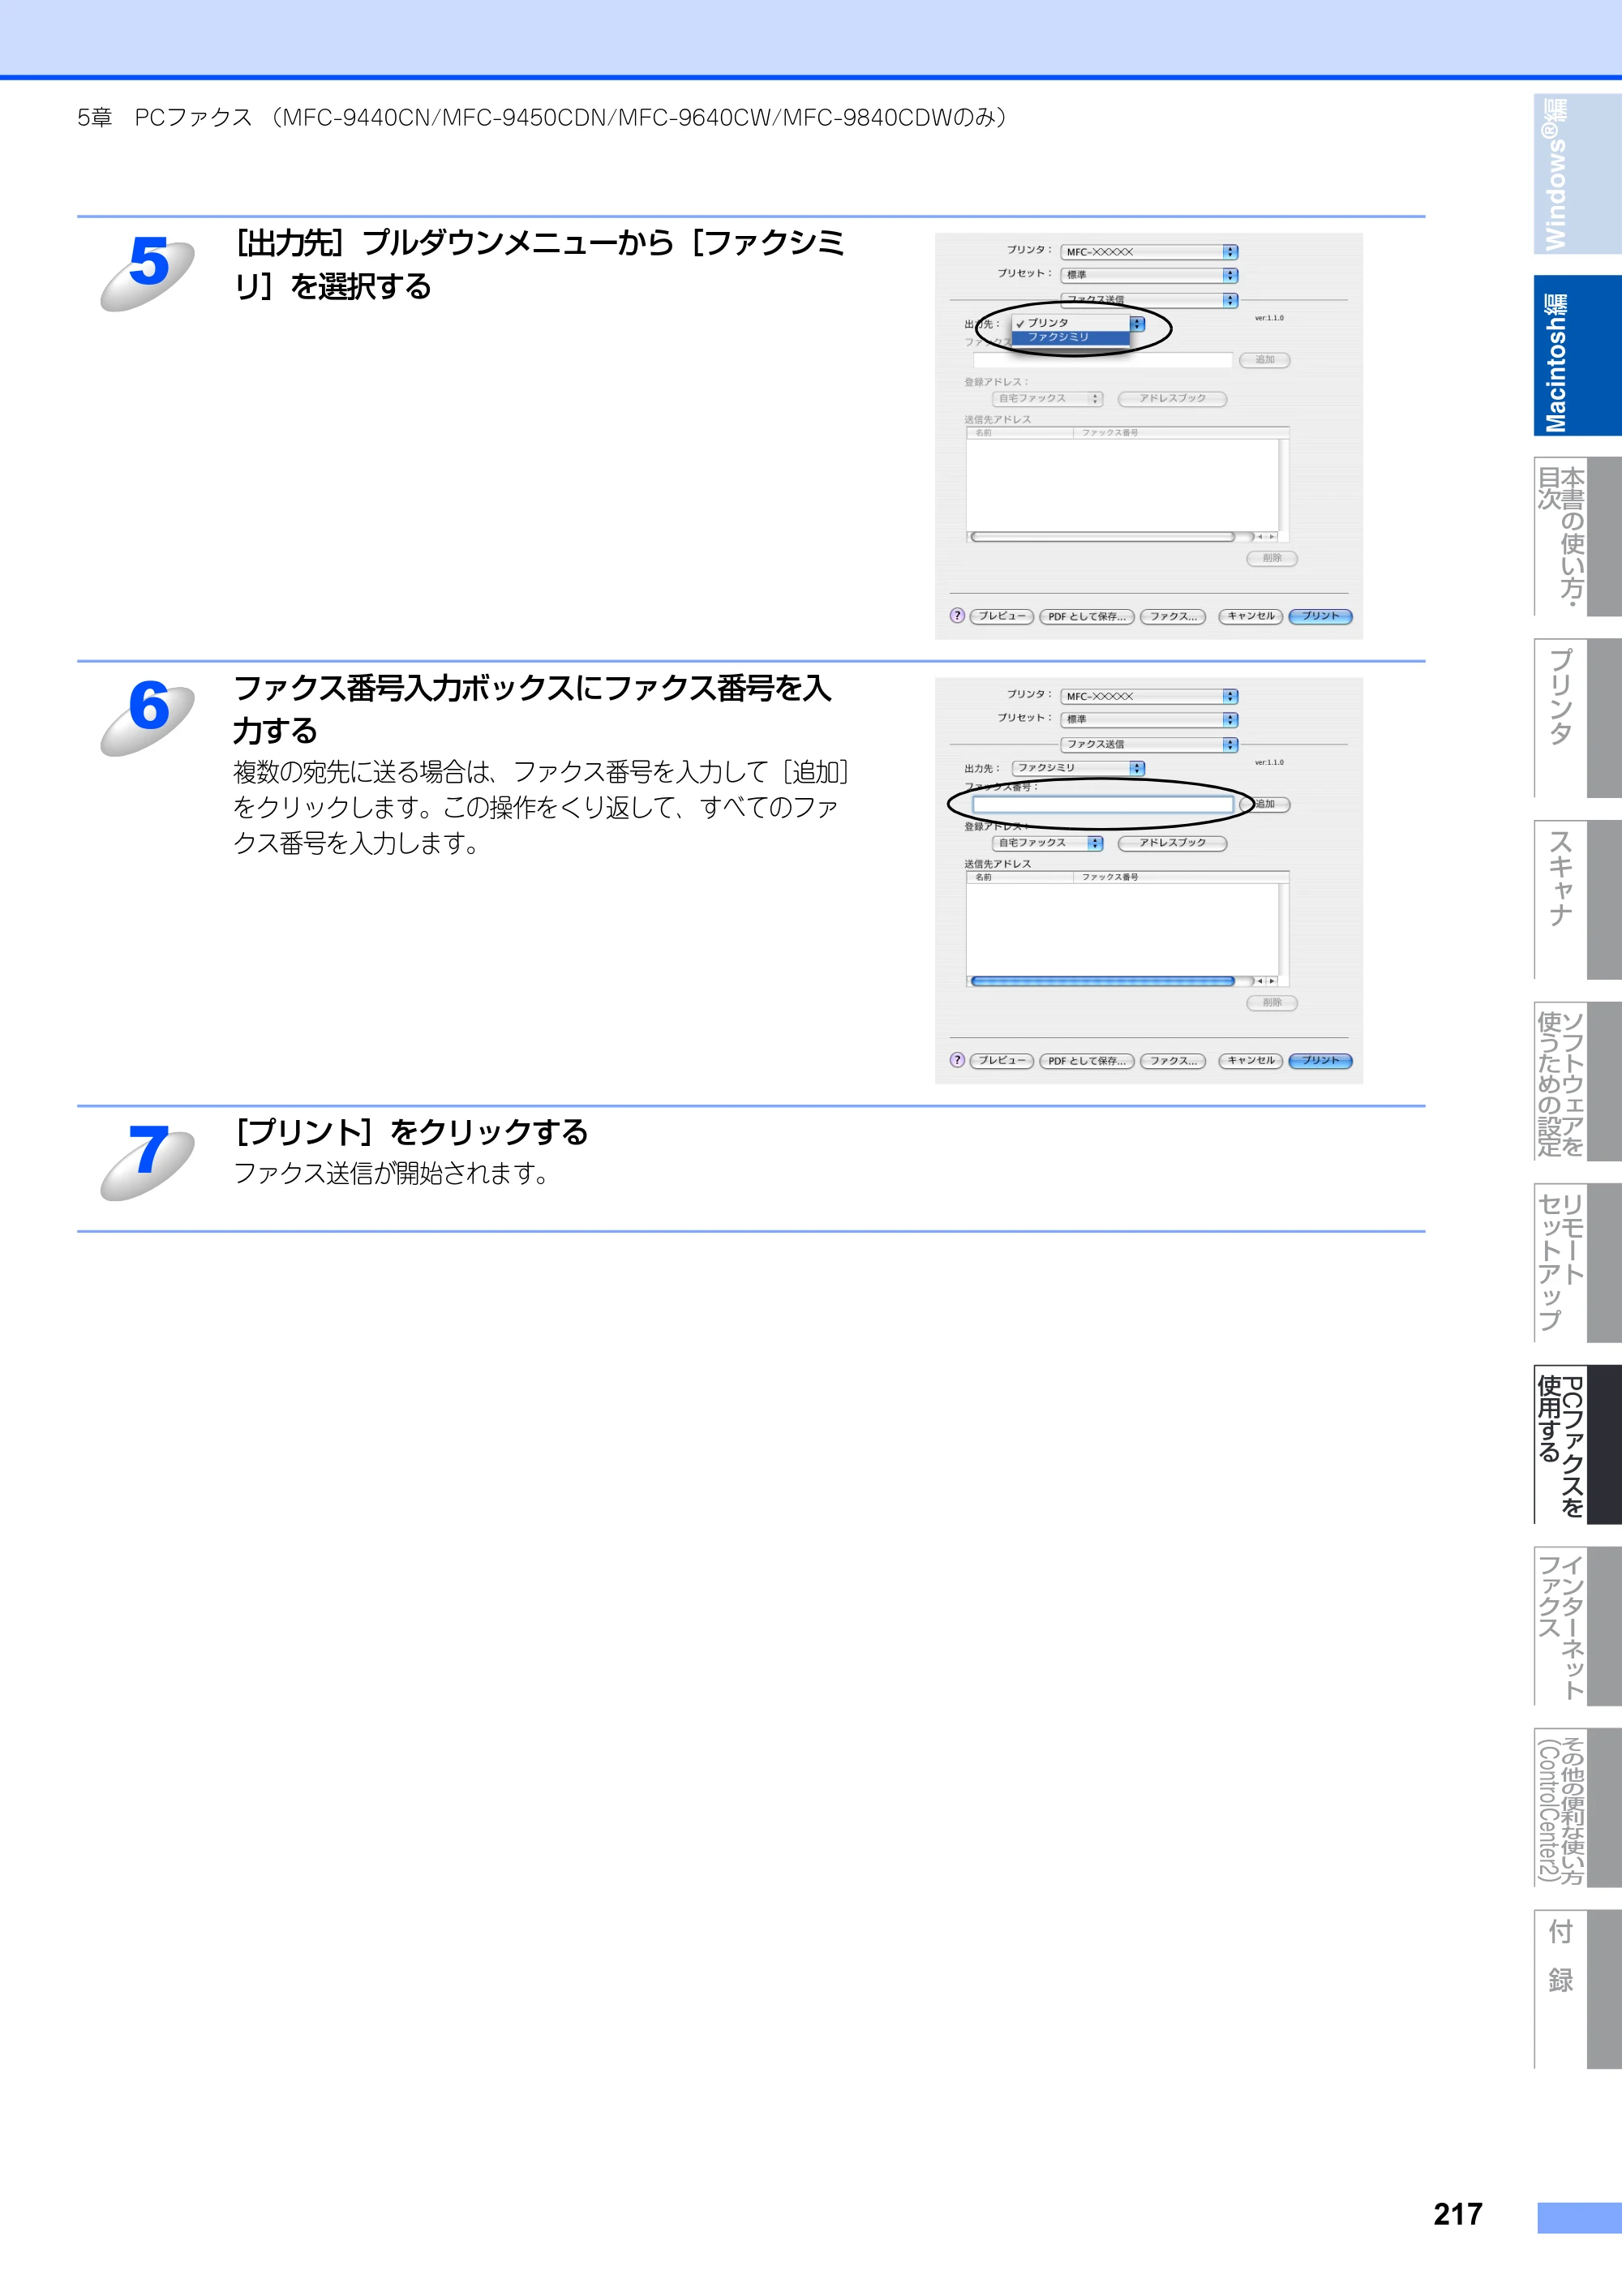Screen dimensions: 1622x2296
Task: Click the ファクス... button in step 6 dialog
Action: pos(1173,1061)
